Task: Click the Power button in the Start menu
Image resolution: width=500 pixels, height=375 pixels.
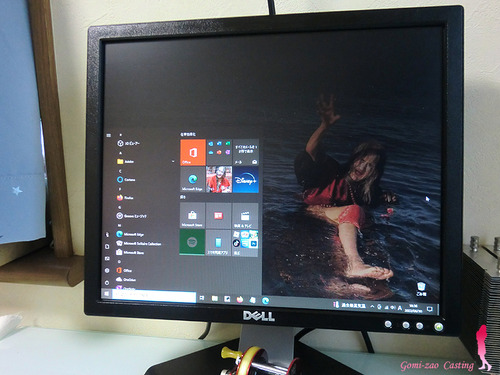Action: pos(107,283)
